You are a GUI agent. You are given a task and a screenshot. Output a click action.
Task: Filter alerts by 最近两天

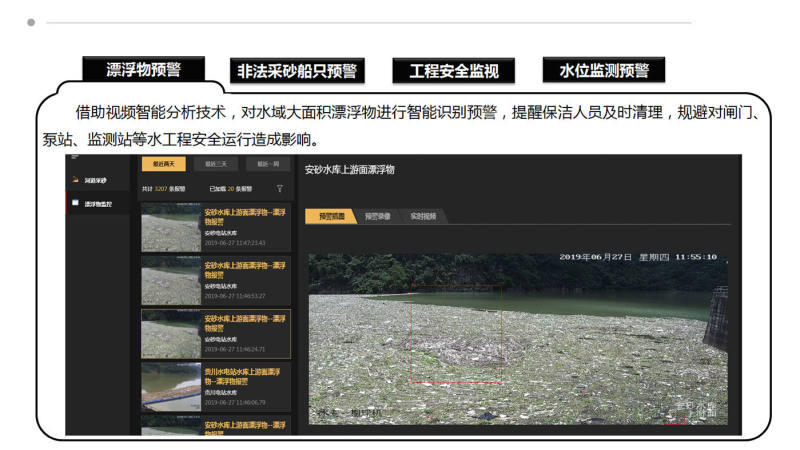163,165
